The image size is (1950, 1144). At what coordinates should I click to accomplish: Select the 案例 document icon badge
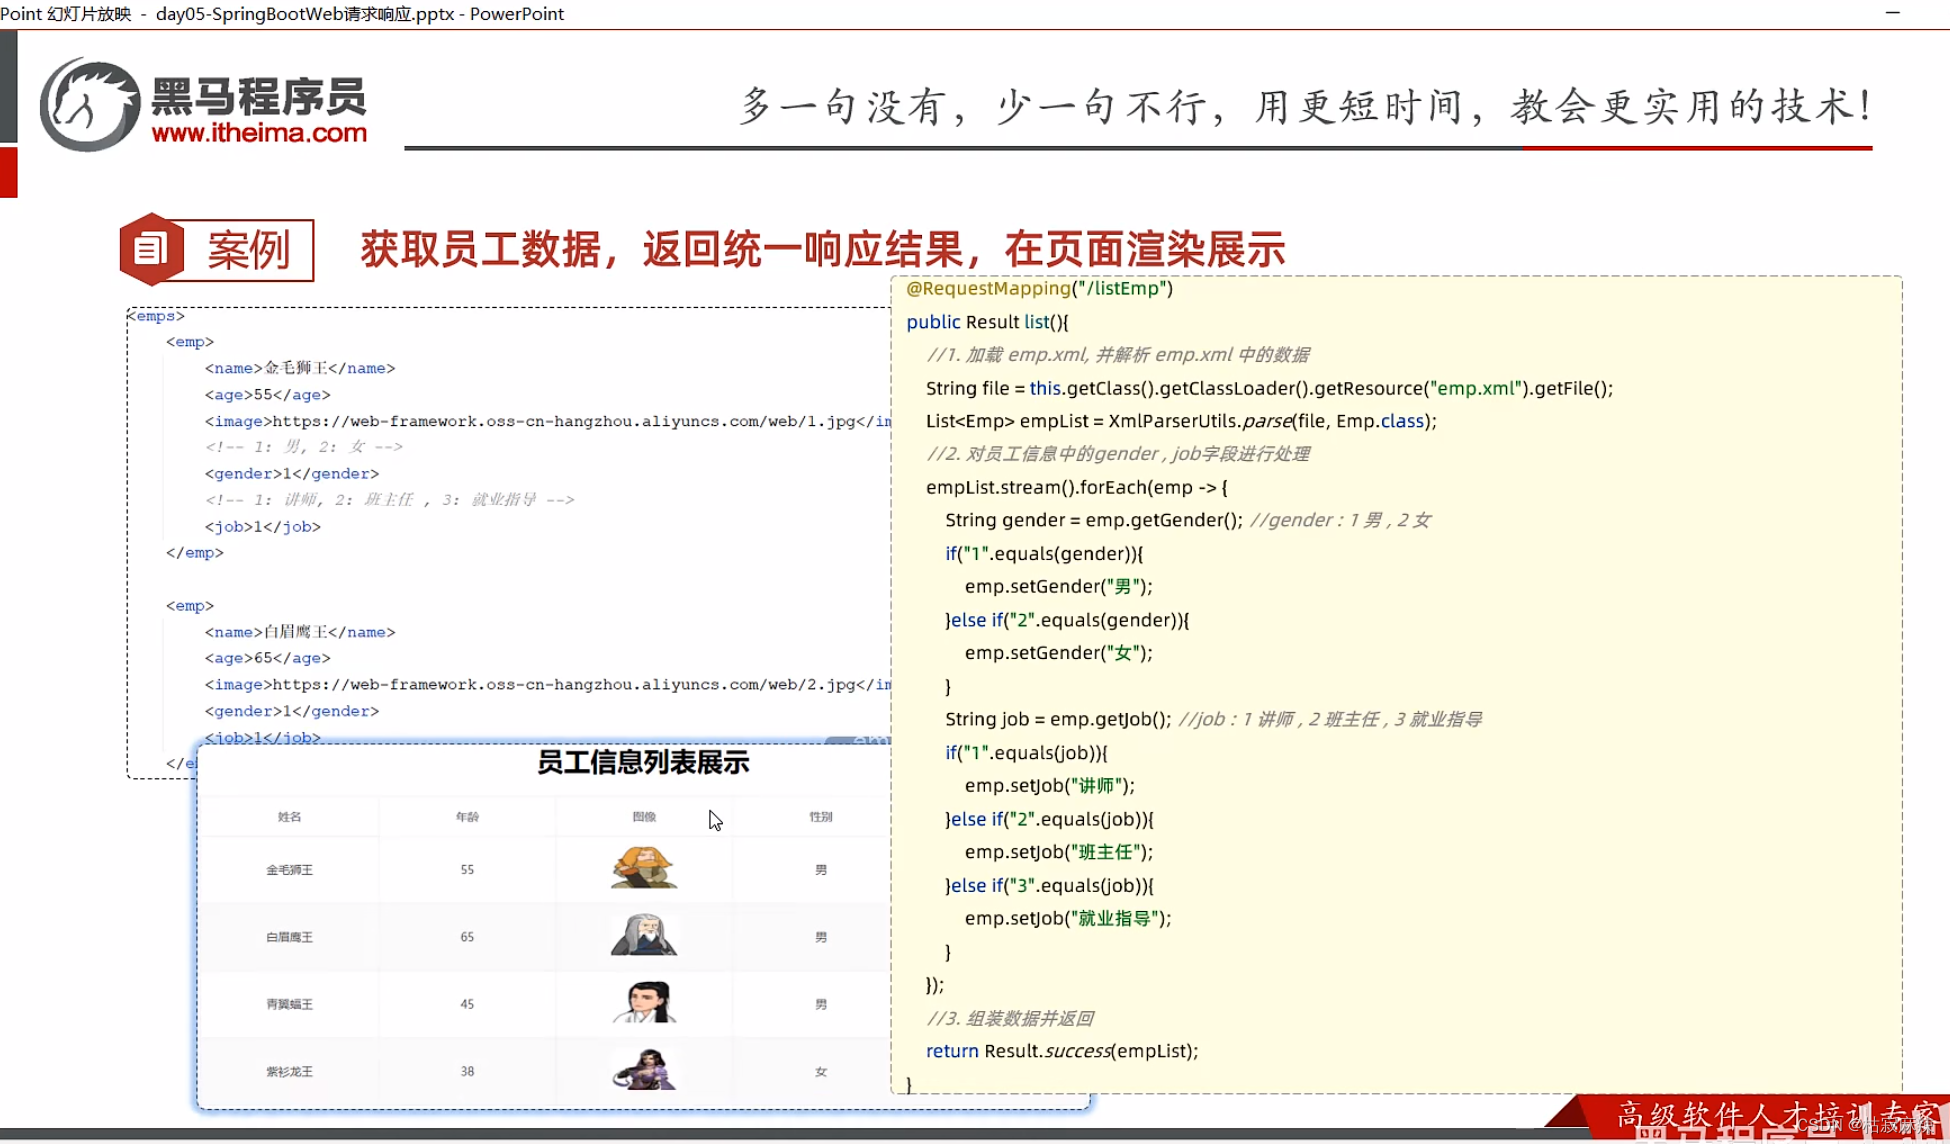point(150,249)
